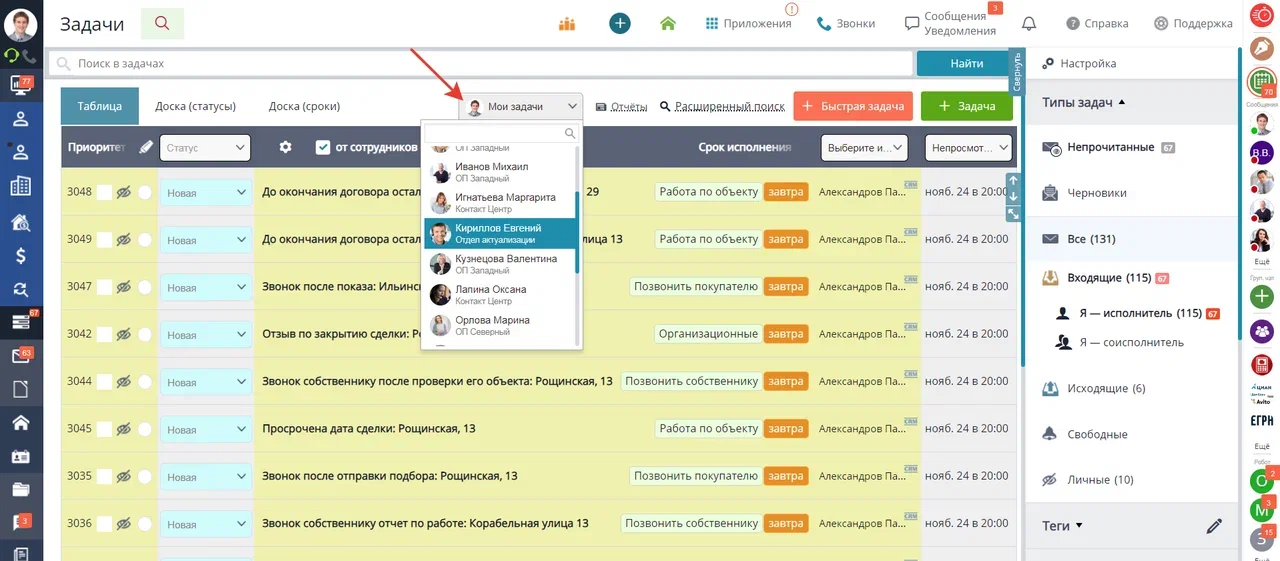Click the Поиск в задачах search field
Image resolution: width=1280 pixels, height=561 pixels.
480,63
